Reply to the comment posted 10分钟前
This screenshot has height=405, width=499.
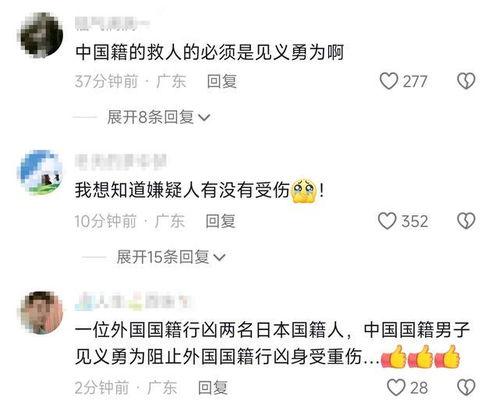pos(220,221)
